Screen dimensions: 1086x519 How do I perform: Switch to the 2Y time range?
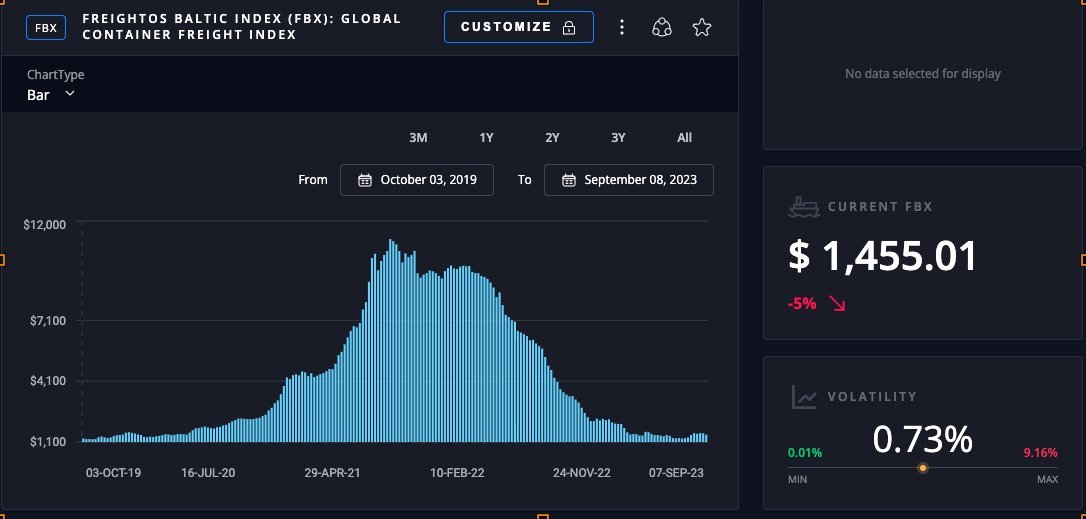(x=552, y=138)
